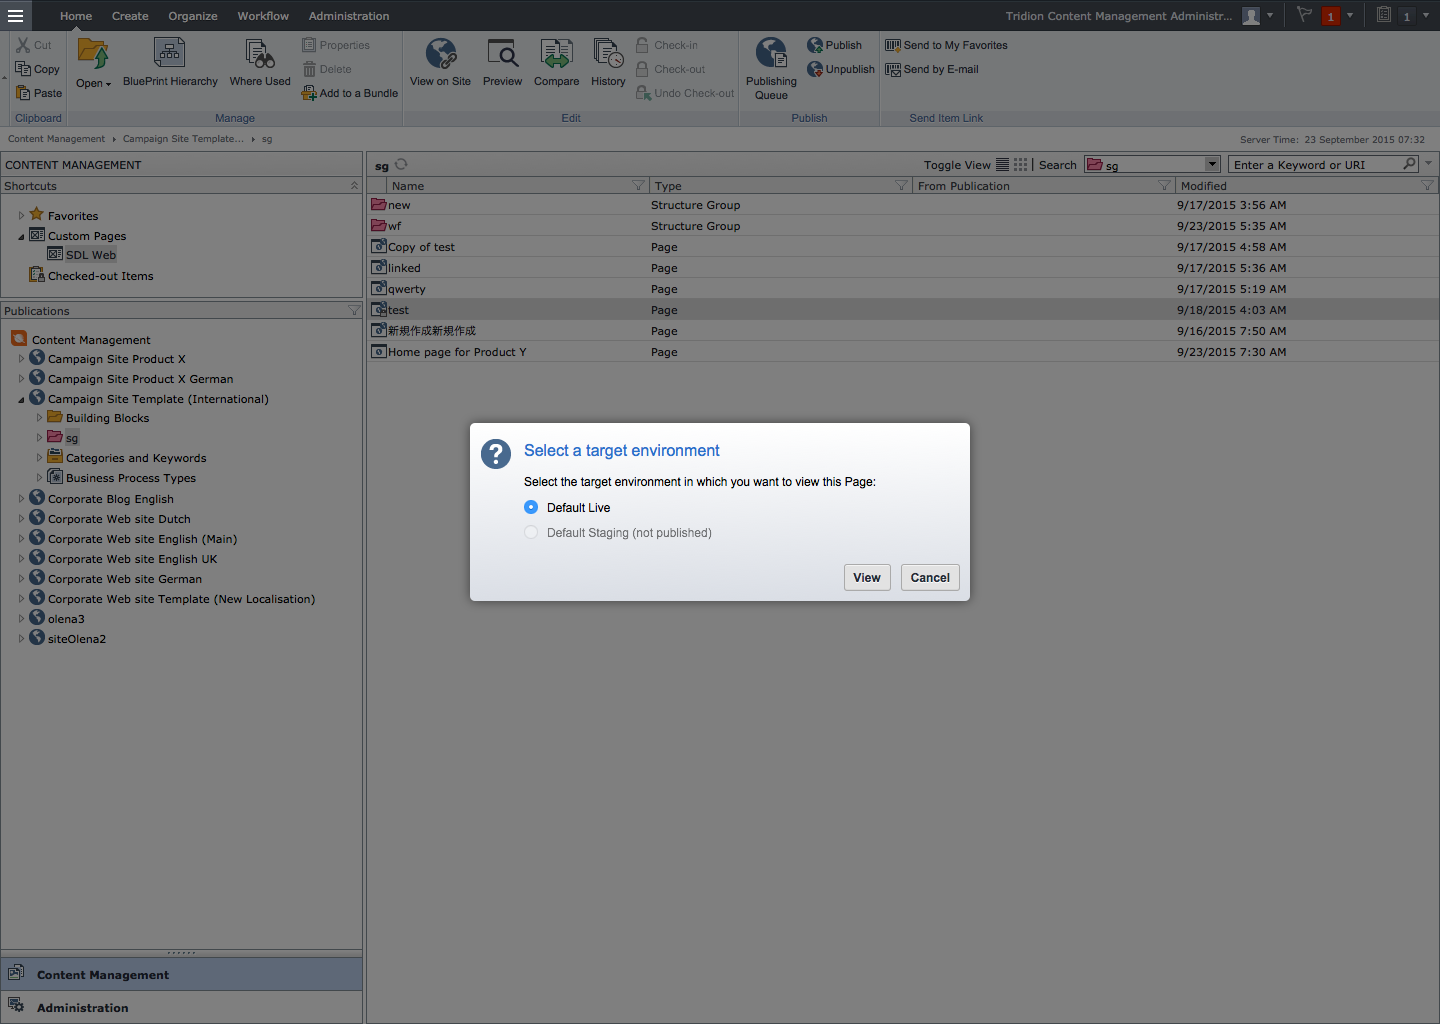Select the Default Staging radio option

[531, 533]
